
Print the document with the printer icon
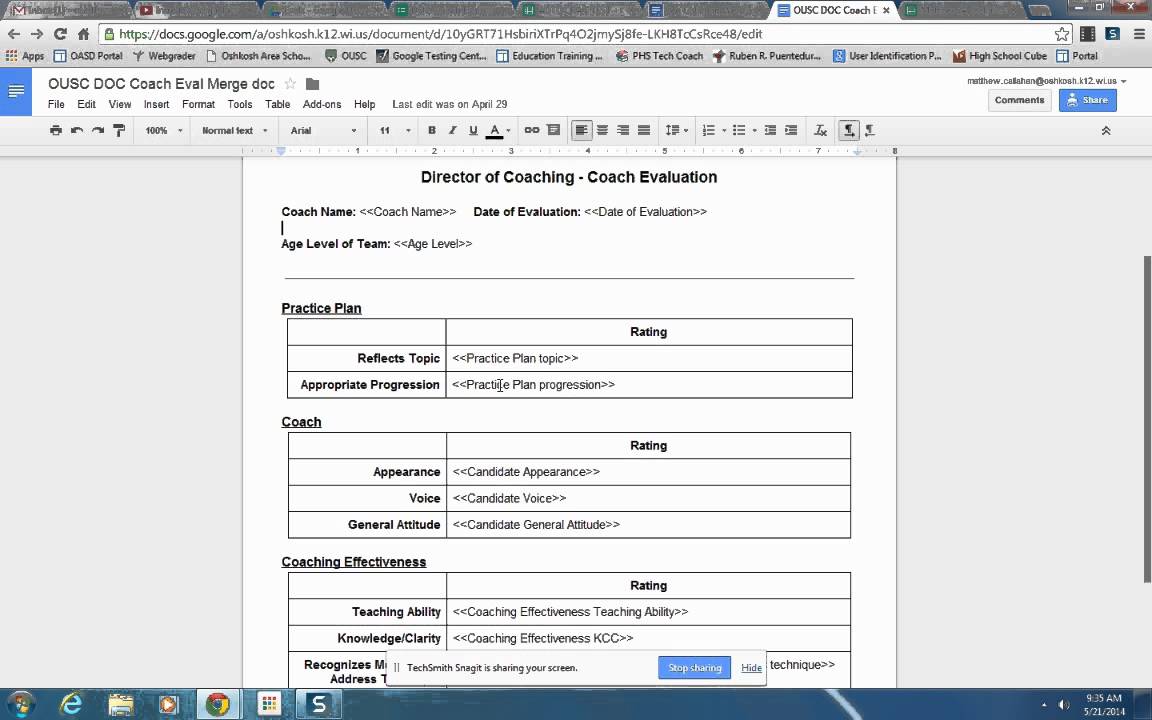56,130
